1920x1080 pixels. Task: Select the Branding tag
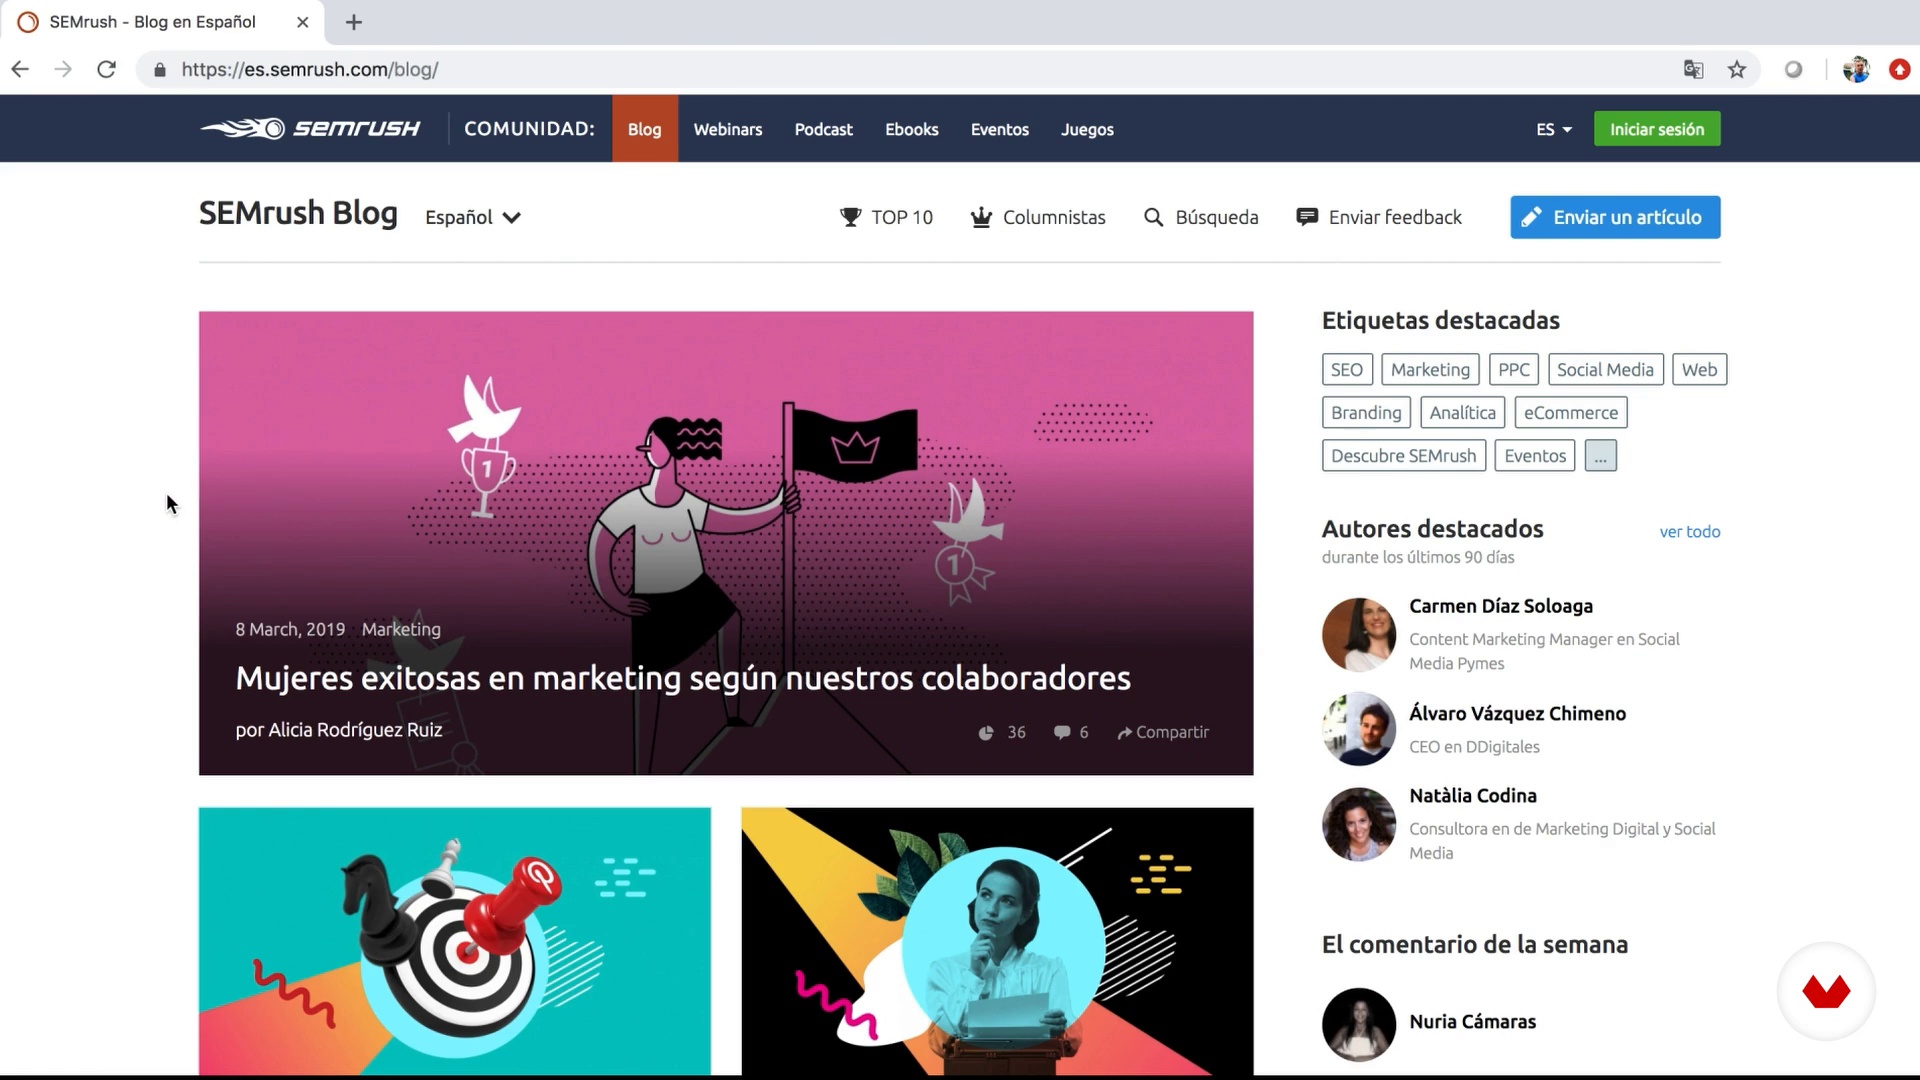pos(1366,413)
